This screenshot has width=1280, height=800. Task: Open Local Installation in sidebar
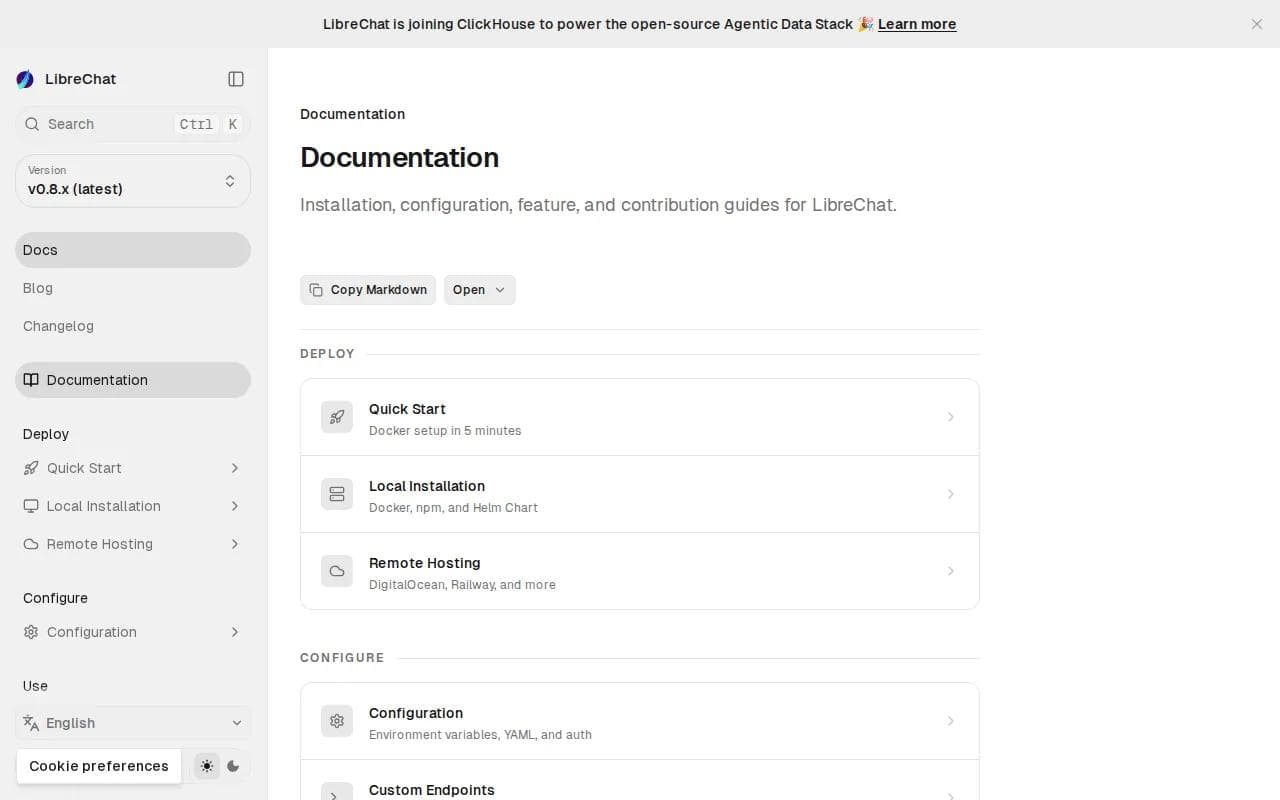point(133,506)
